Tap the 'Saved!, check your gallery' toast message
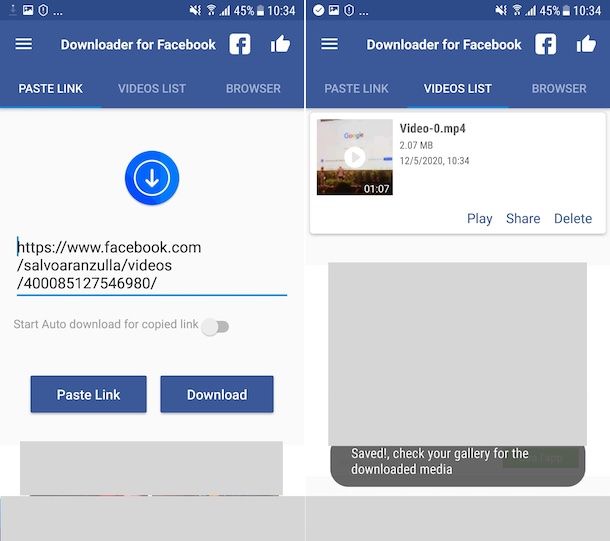 458,465
